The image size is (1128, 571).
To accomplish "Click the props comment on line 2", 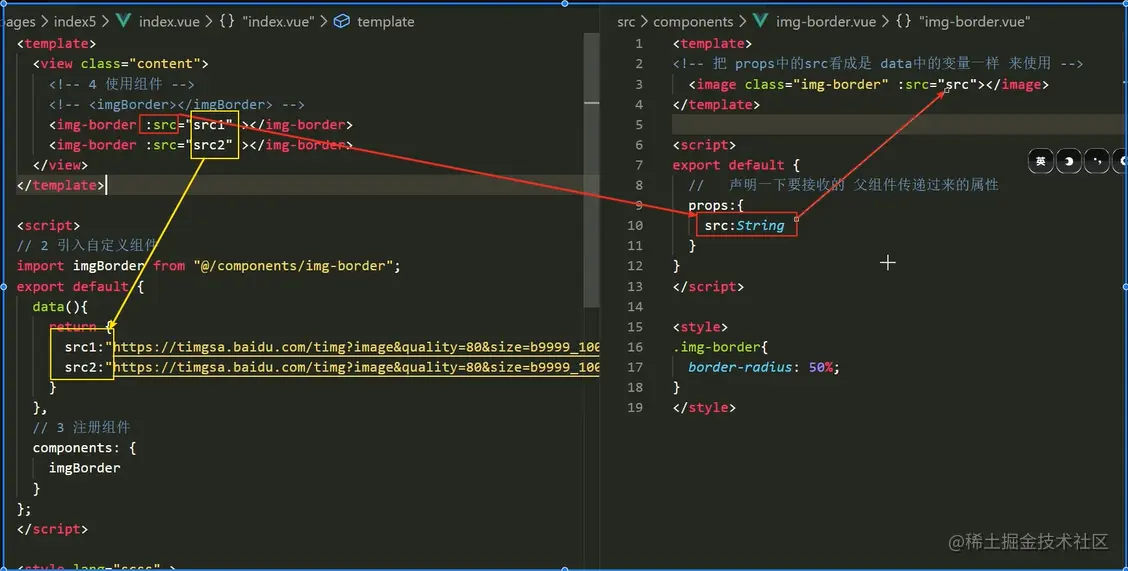I will 878,63.
